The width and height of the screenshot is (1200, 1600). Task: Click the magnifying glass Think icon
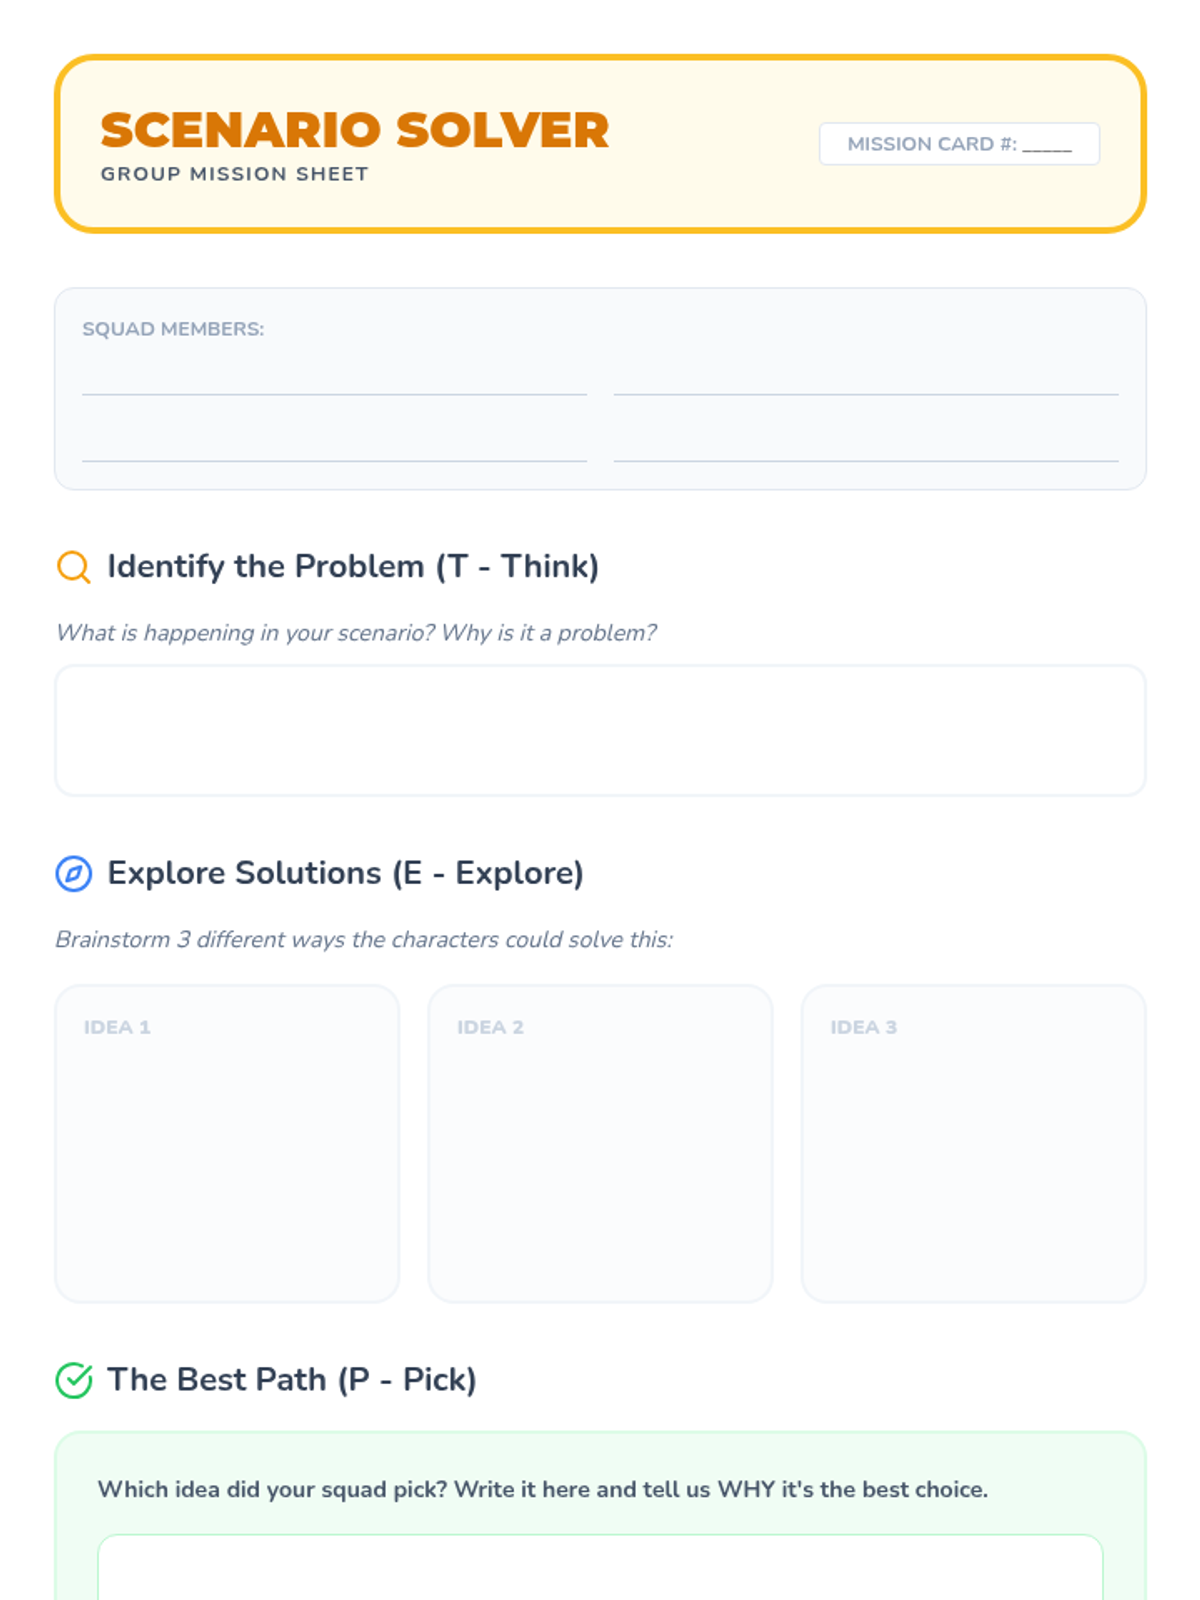point(73,567)
